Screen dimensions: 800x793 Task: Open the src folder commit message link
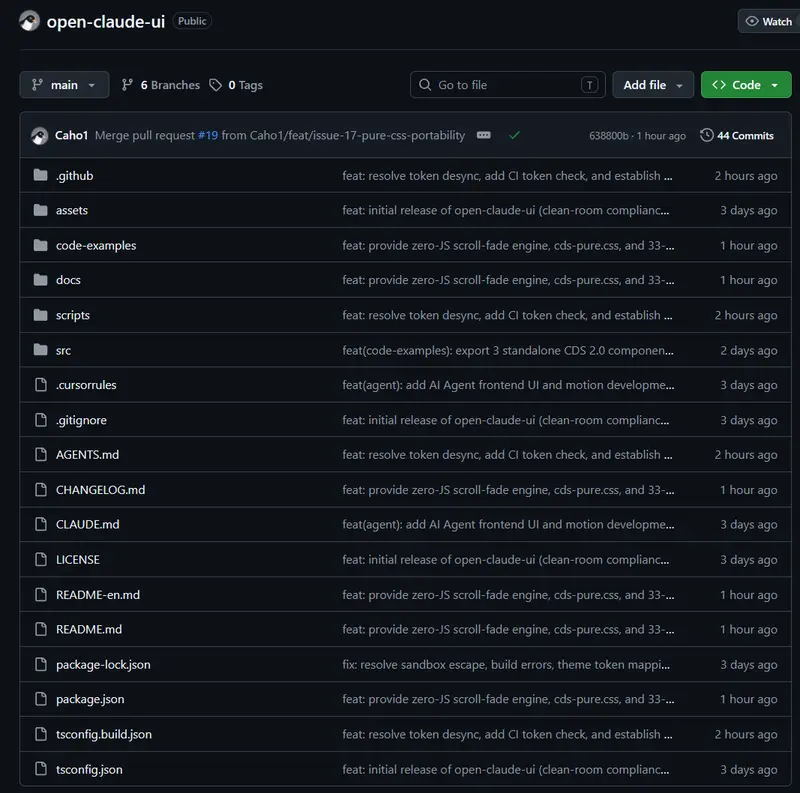pyautogui.click(x=508, y=351)
